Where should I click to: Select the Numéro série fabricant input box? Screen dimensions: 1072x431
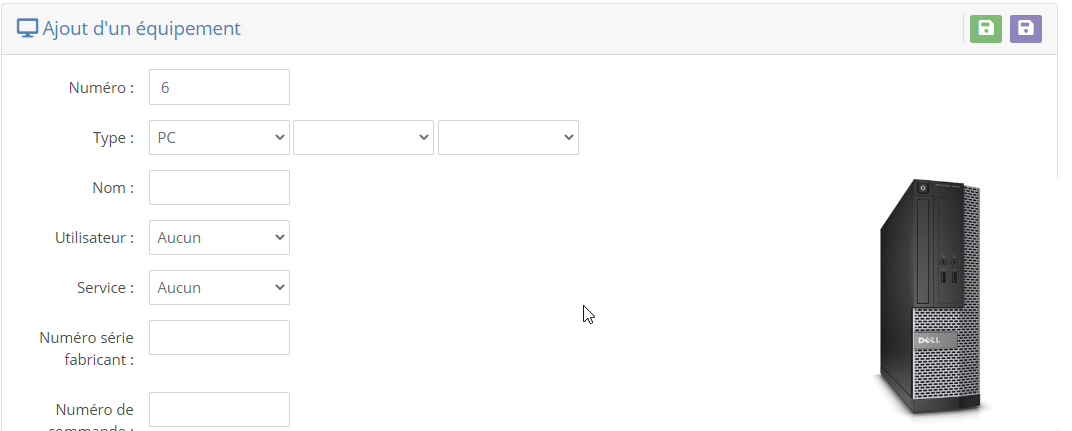pyautogui.click(x=219, y=337)
